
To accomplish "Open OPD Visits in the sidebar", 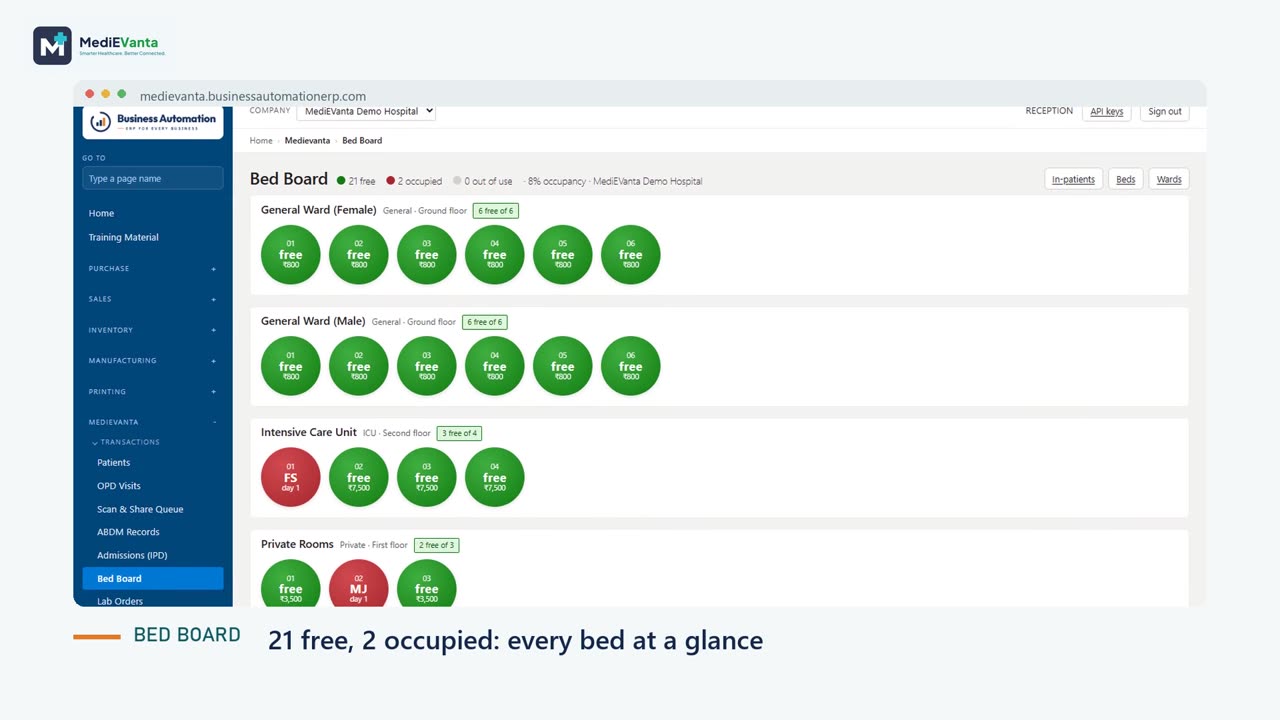I will (x=119, y=486).
